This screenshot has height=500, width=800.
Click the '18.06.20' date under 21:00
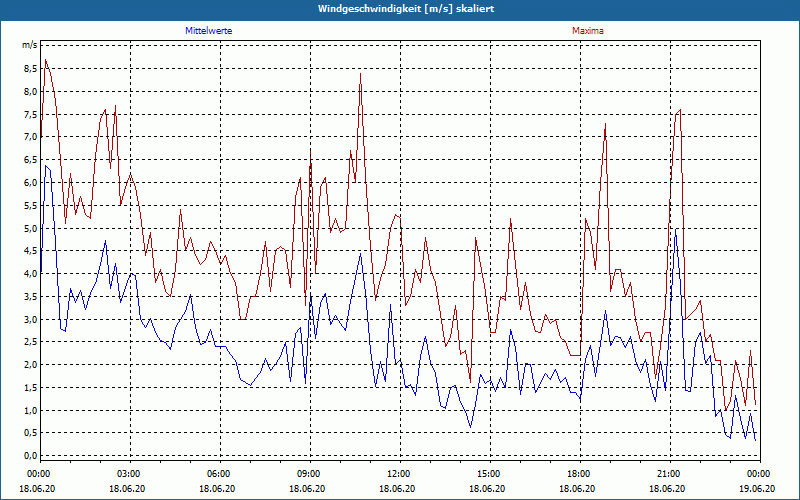pos(667,488)
